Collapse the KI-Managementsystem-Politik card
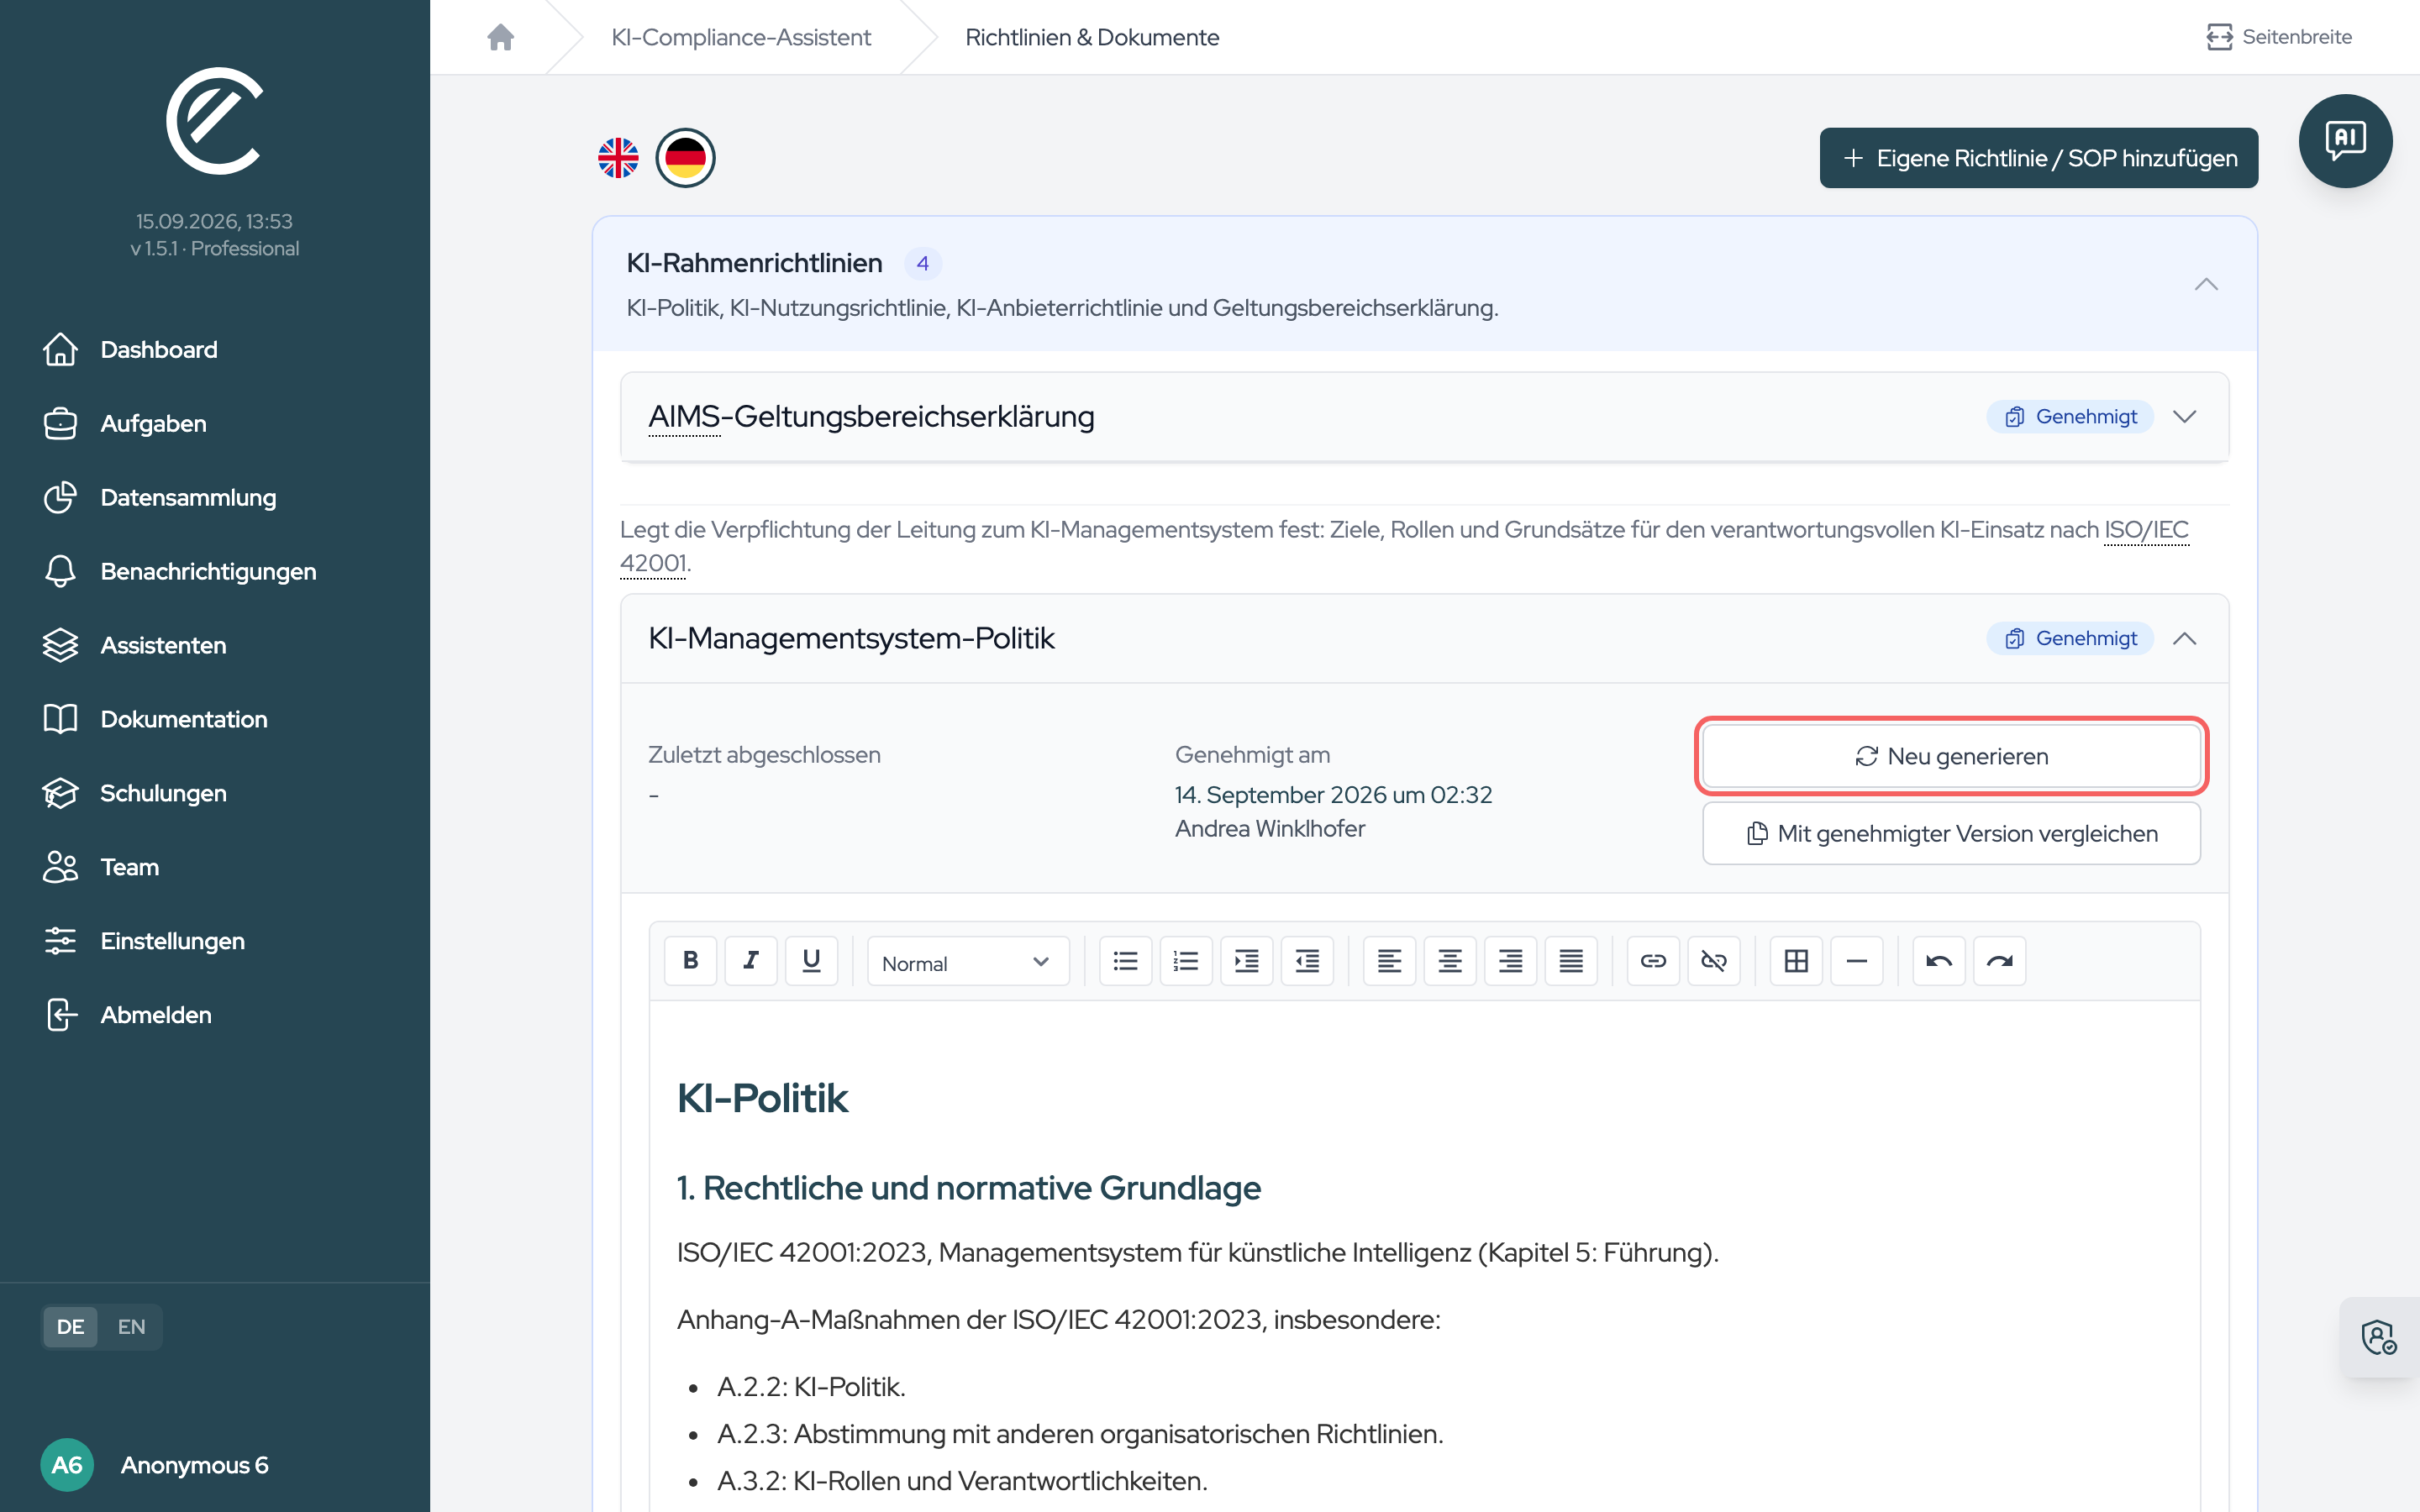 tap(2185, 639)
